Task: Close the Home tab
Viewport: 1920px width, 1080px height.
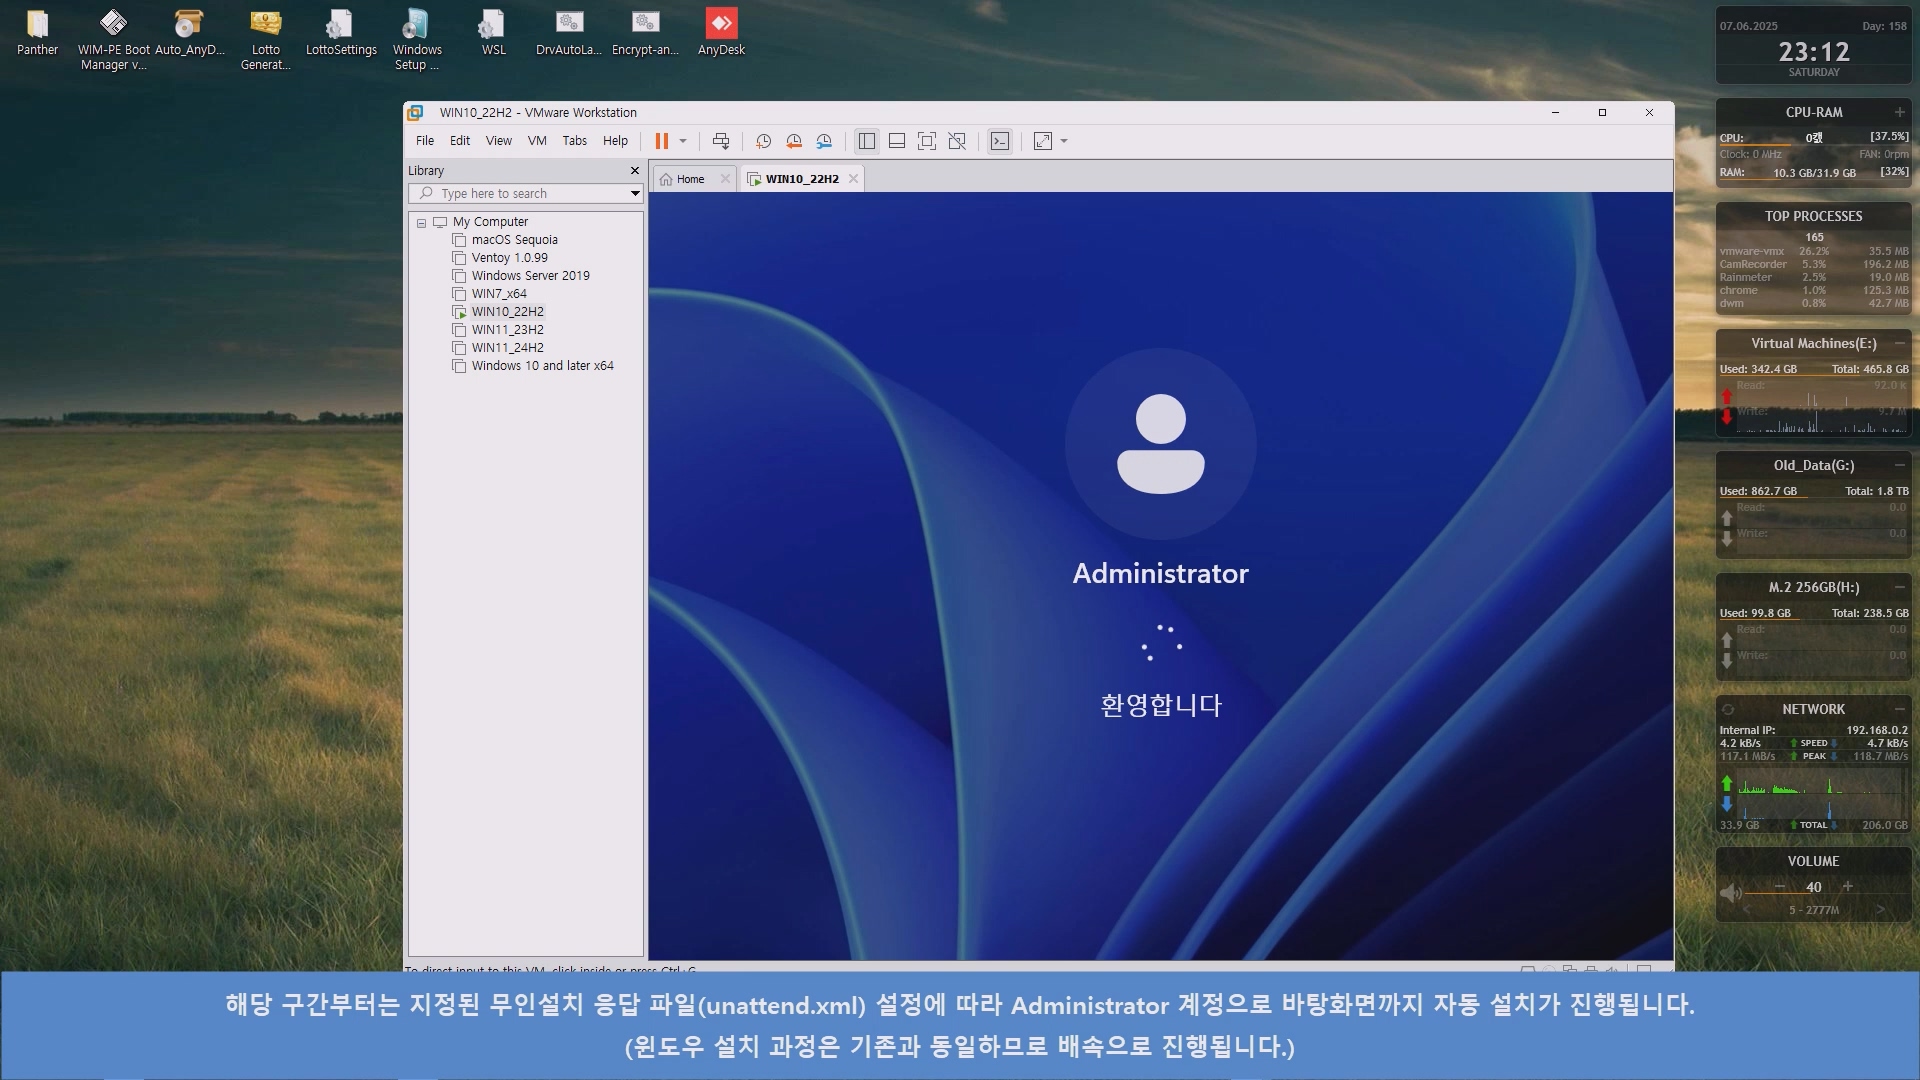Action: click(726, 179)
